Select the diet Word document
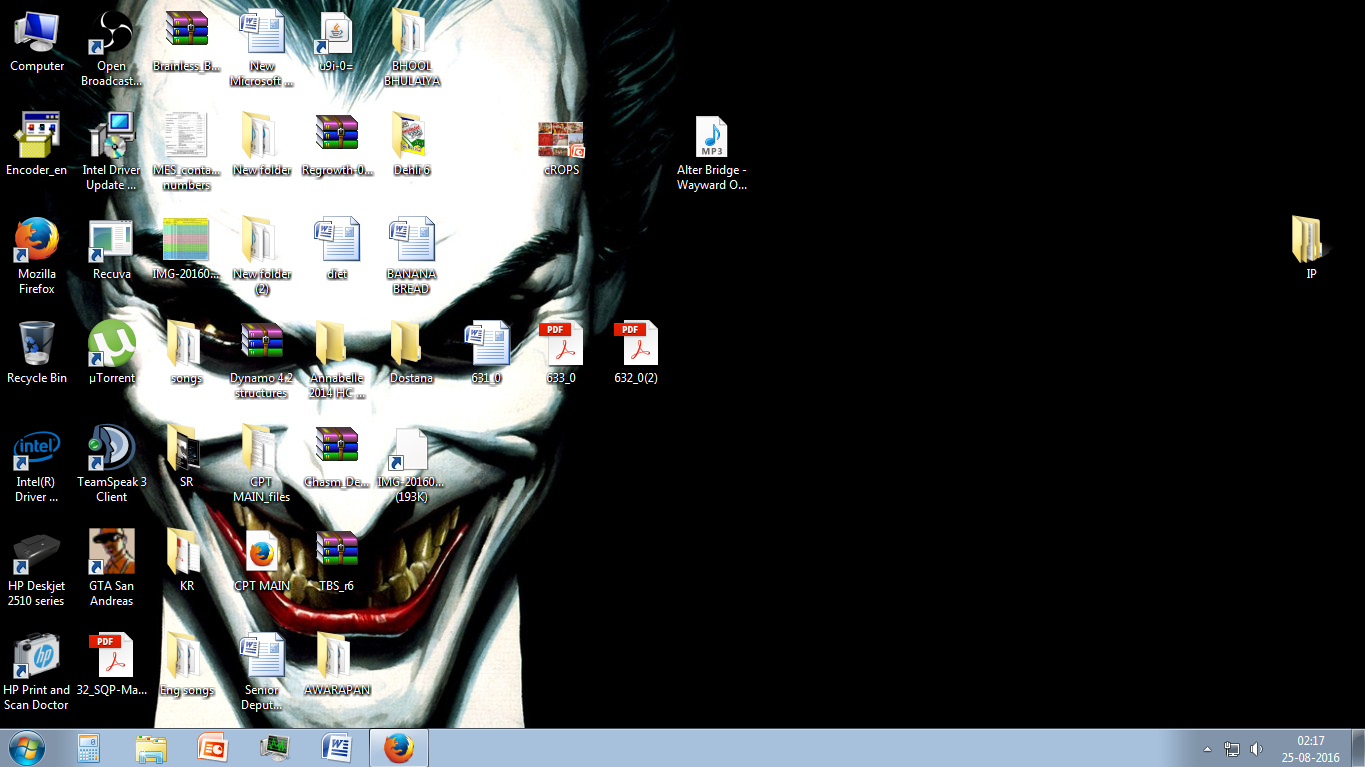Viewport: 1365px width, 767px height. coord(337,249)
